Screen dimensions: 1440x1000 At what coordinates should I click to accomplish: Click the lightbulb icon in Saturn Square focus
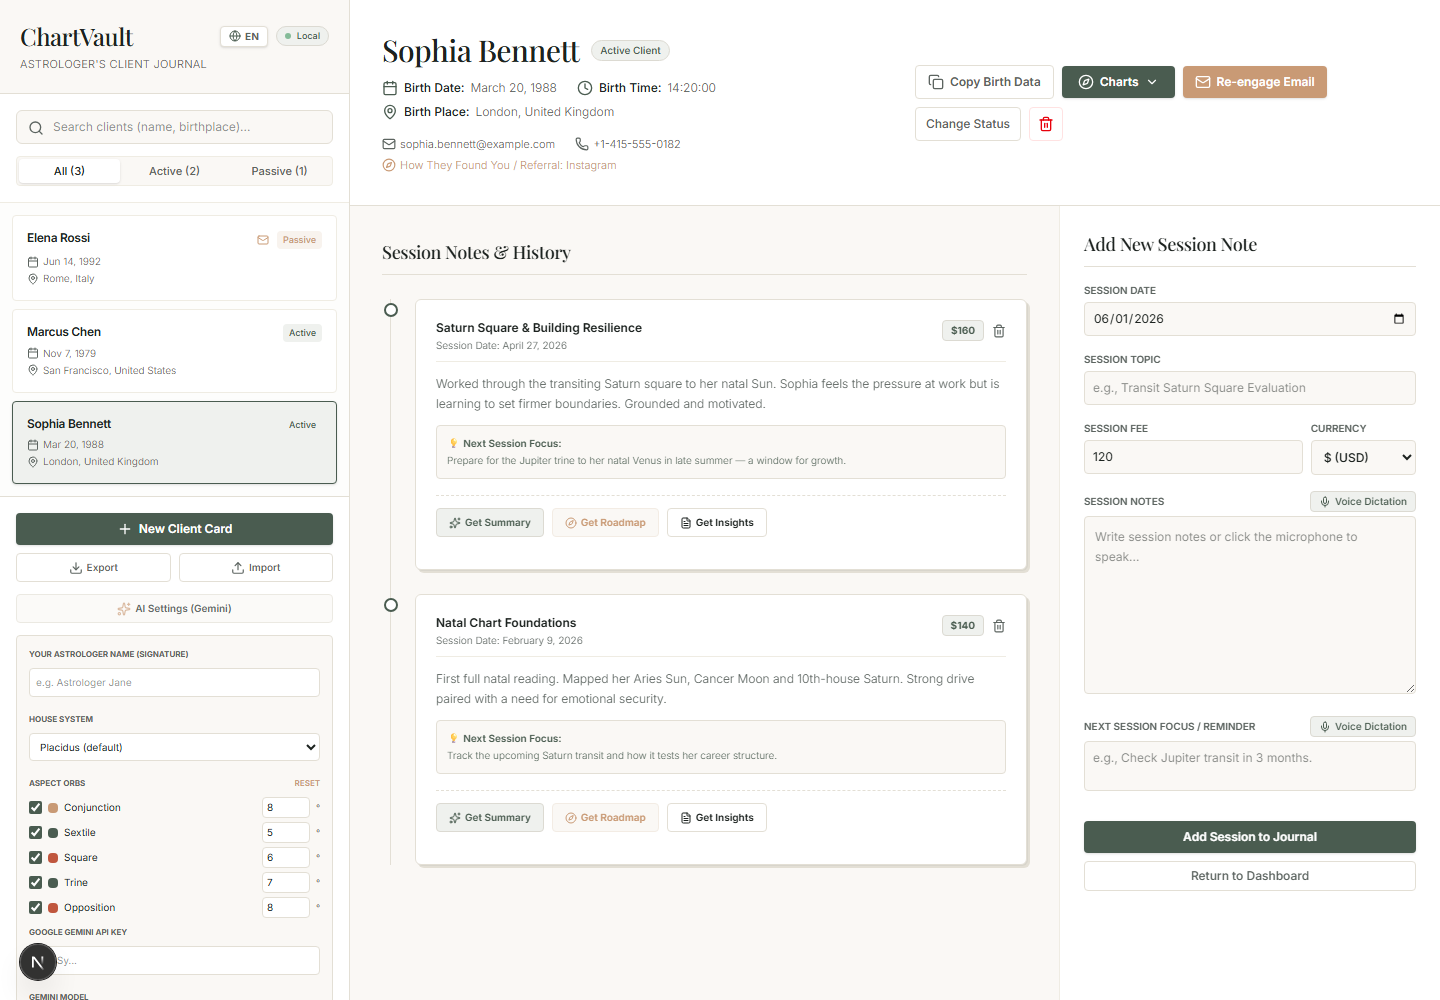pyautogui.click(x=453, y=443)
